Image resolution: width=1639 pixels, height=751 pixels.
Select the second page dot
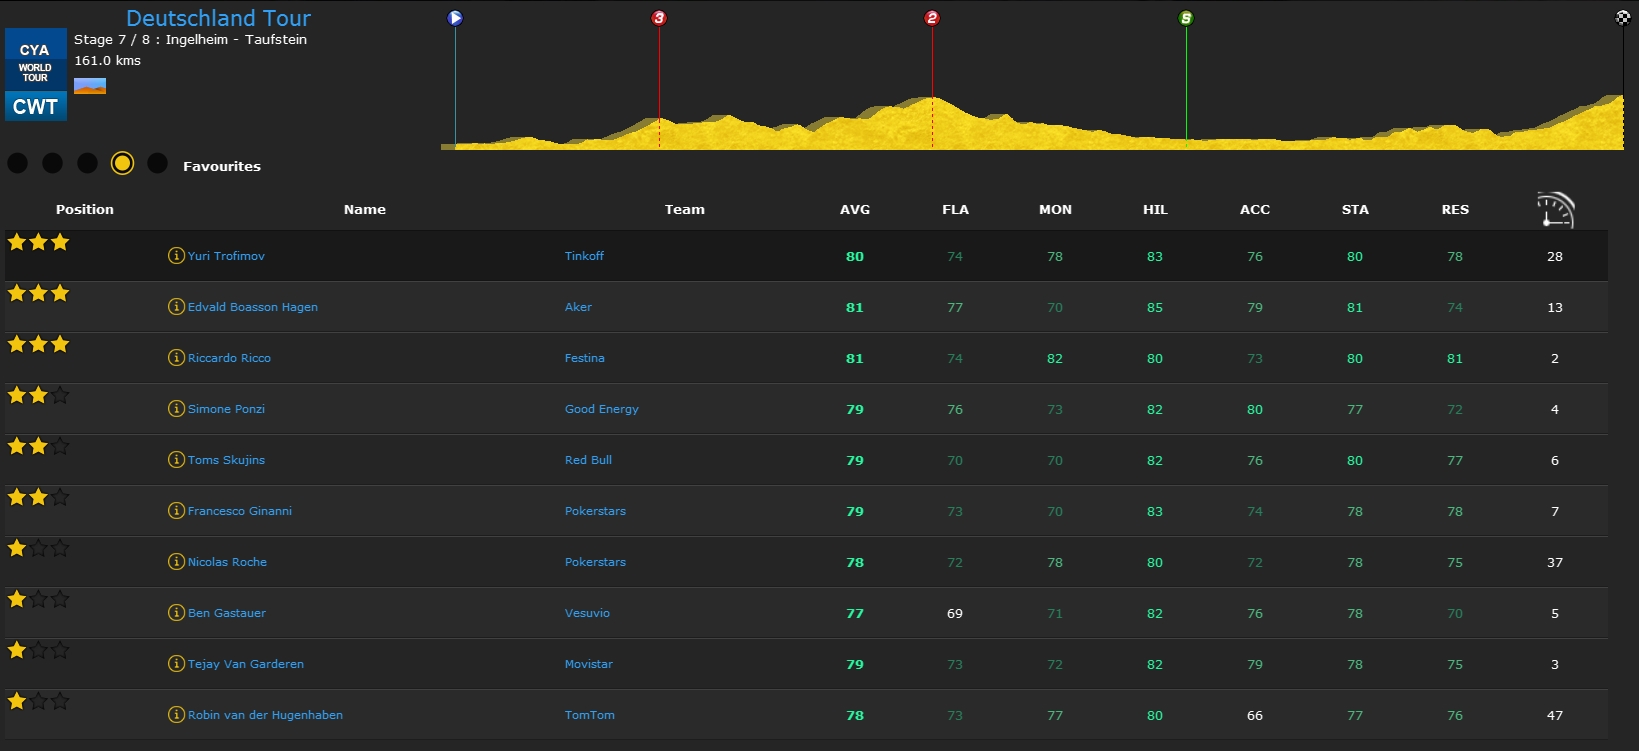(x=53, y=163)
